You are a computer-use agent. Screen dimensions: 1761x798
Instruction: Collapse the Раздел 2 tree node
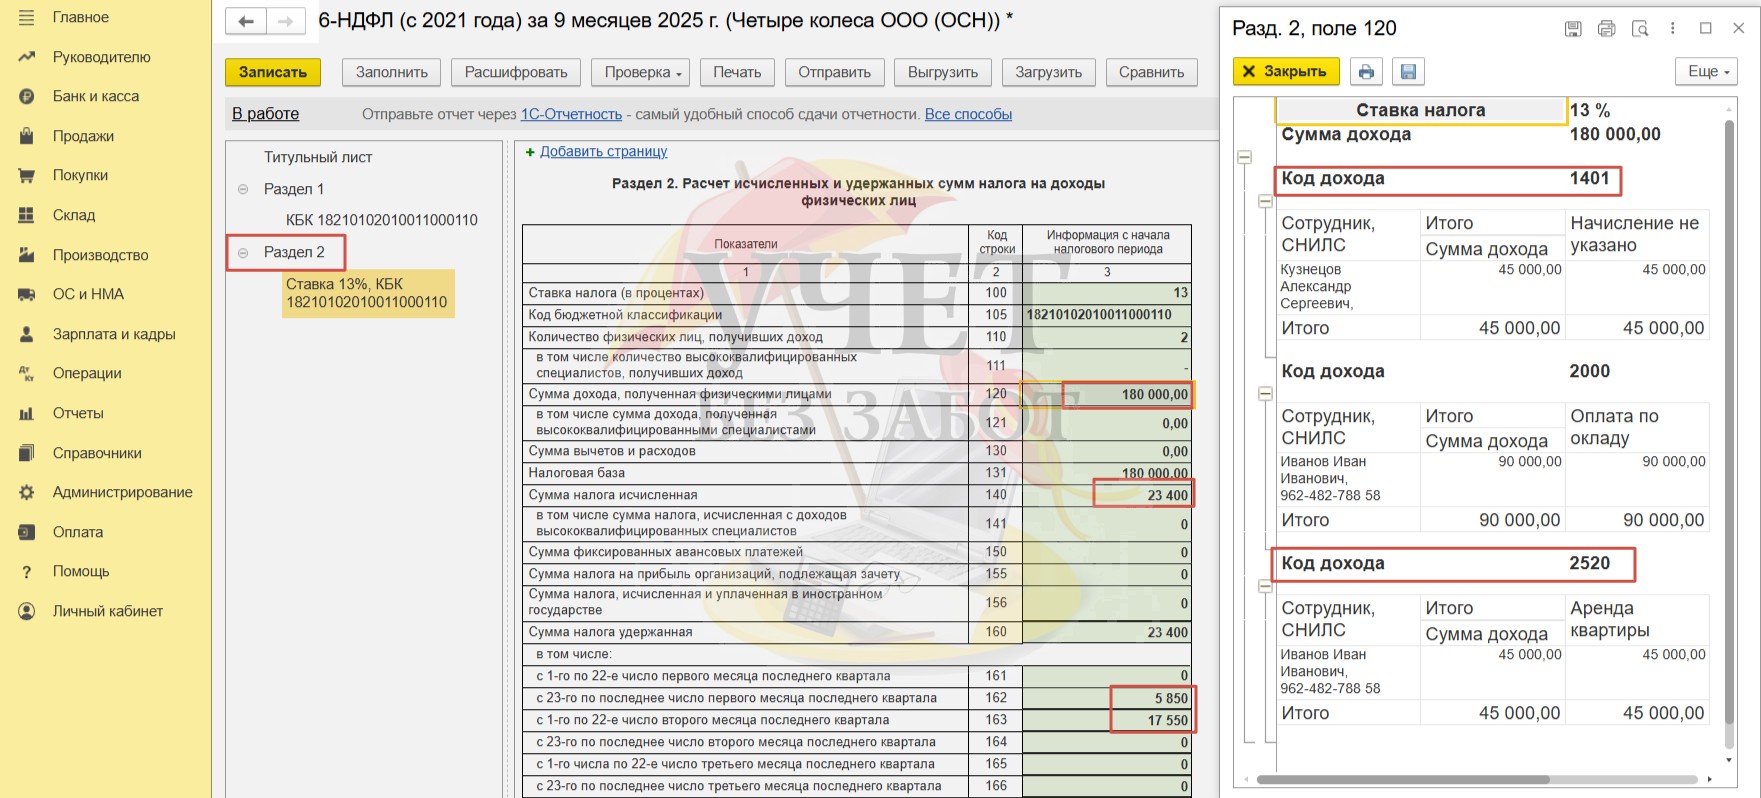(243, 253)
